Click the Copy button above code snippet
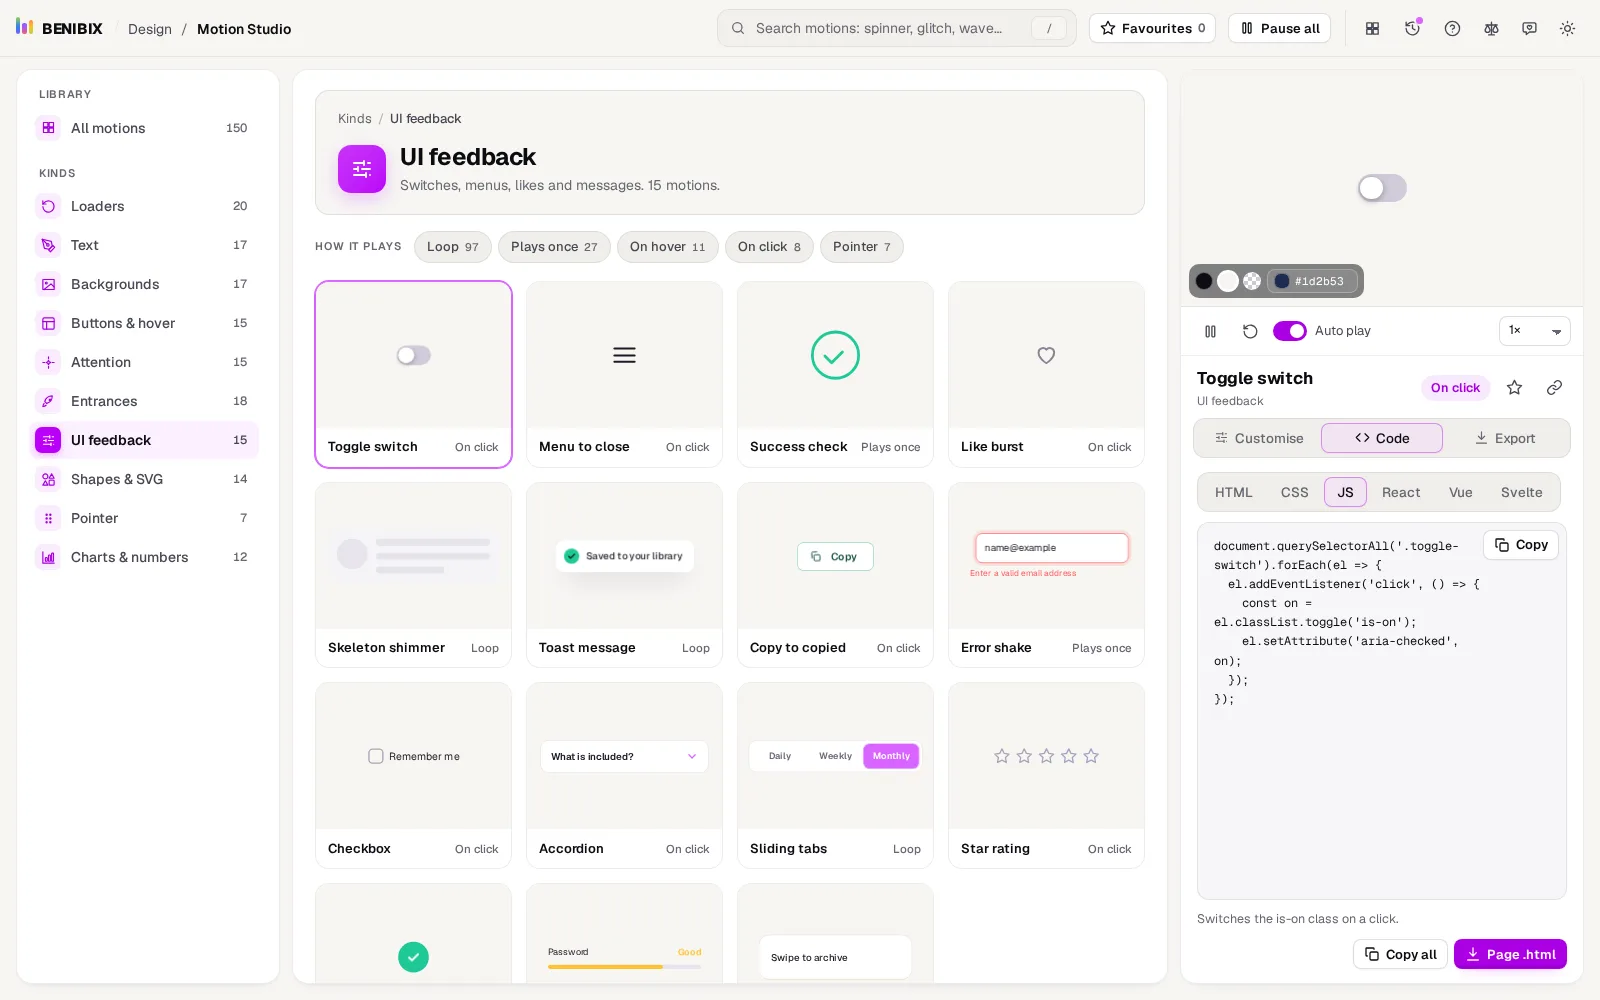This screenshot has height=1000, width=1600. 1521,545
